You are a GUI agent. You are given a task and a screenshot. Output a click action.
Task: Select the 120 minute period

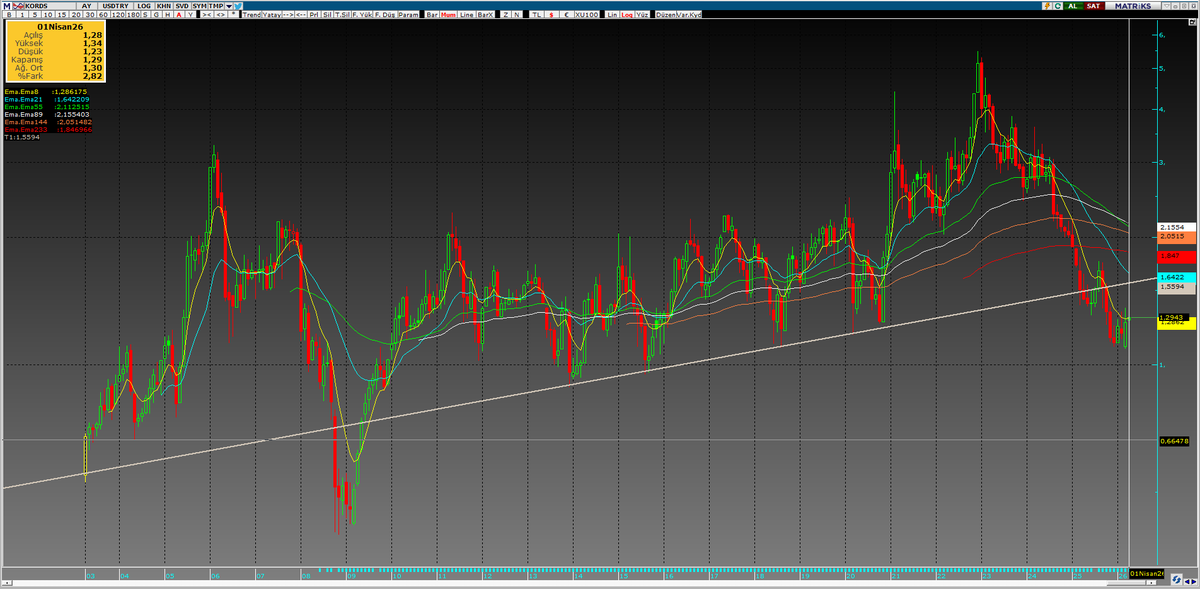(119, 15)
